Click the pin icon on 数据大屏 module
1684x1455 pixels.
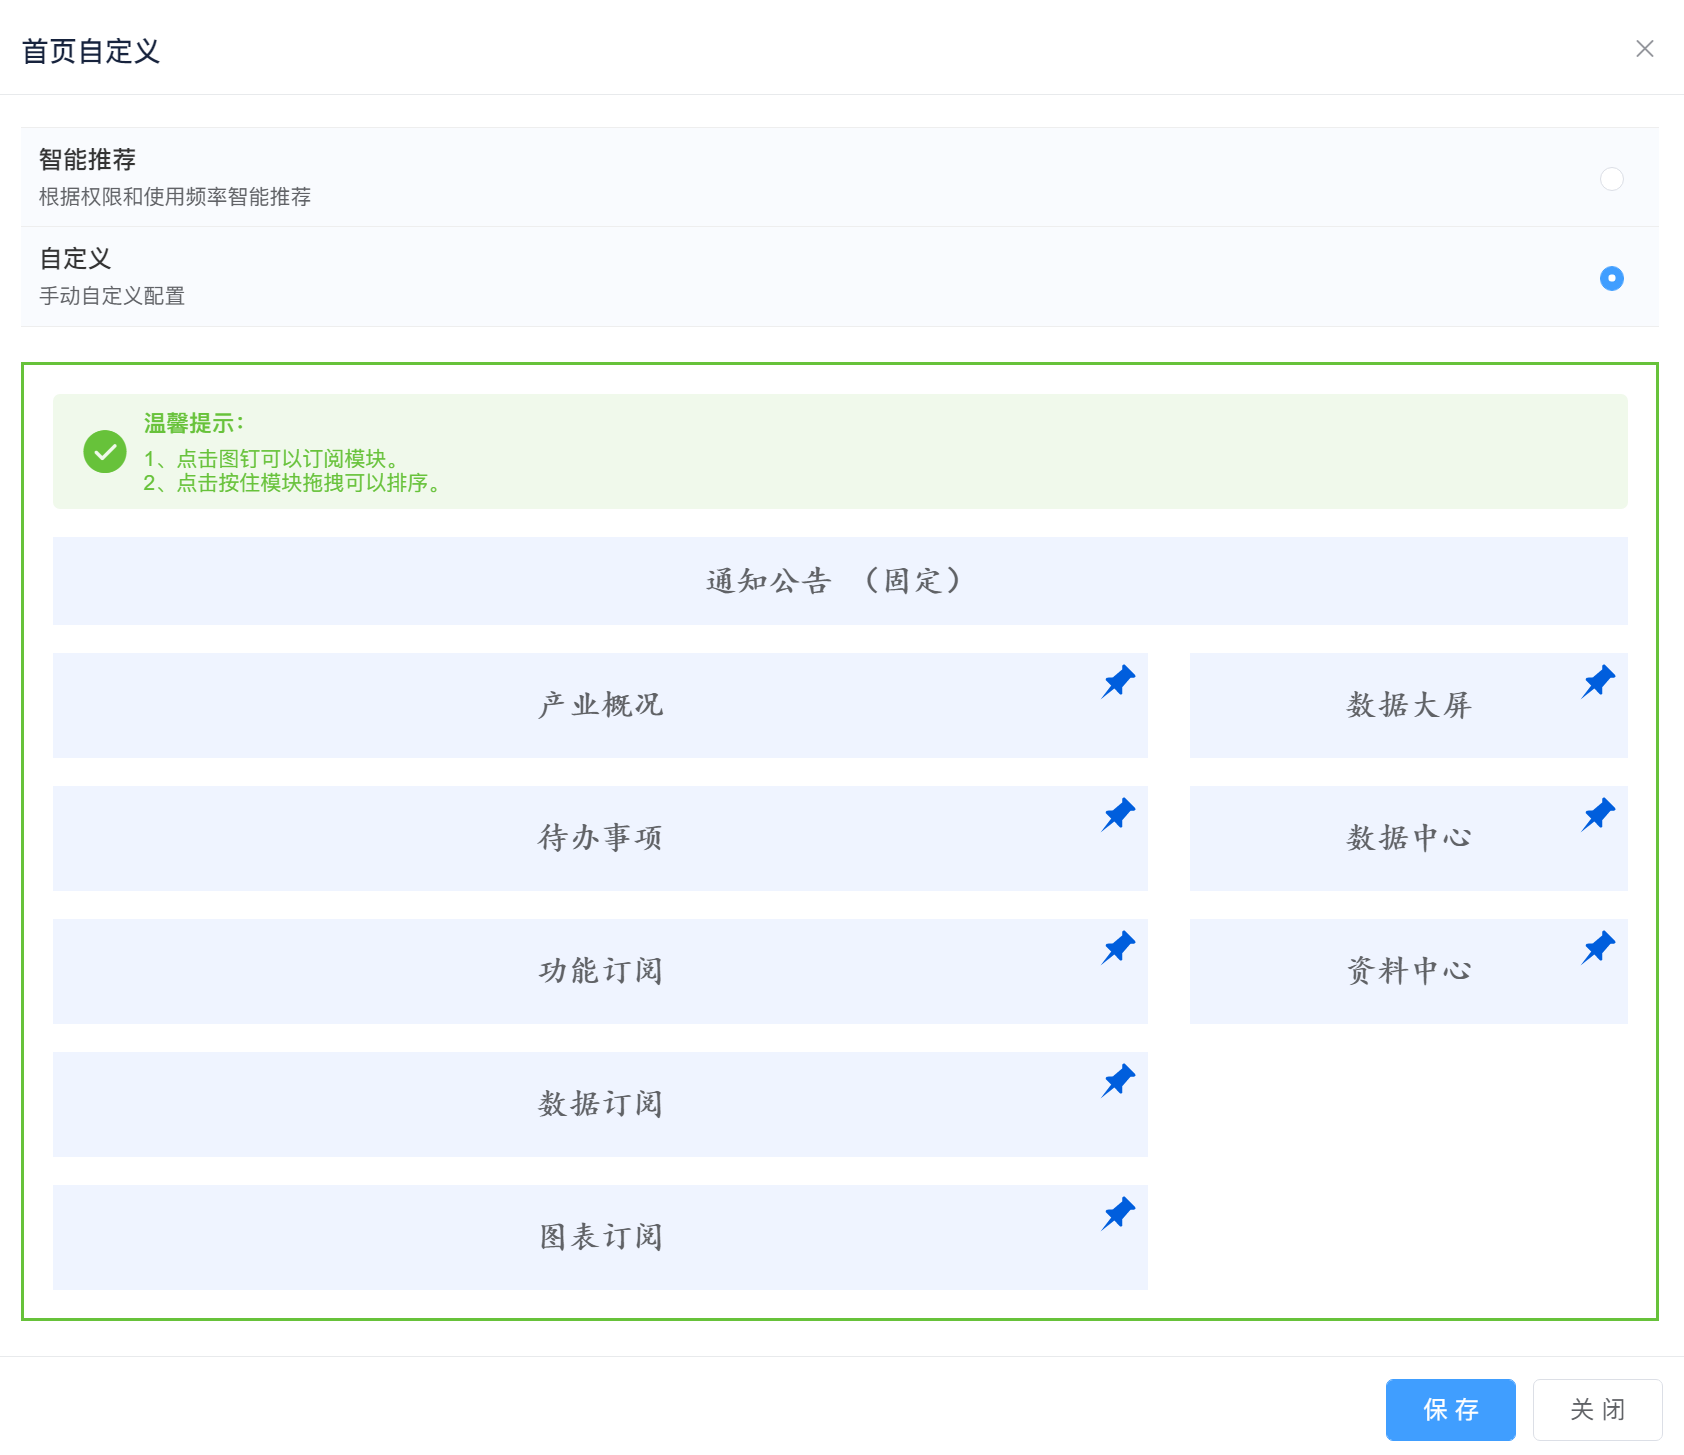(x=1598, y=682)
